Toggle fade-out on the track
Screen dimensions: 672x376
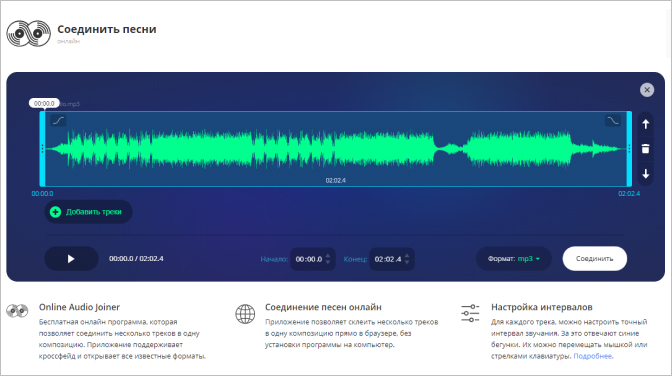612,120
